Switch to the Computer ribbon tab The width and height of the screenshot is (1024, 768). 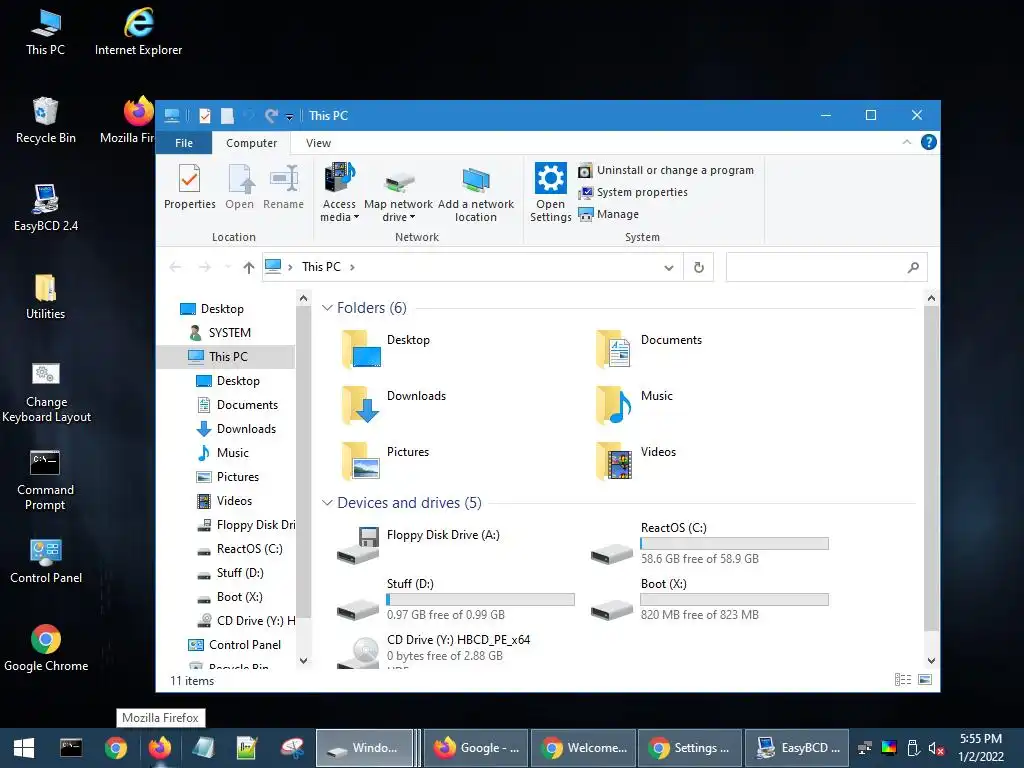pos(251,143)
